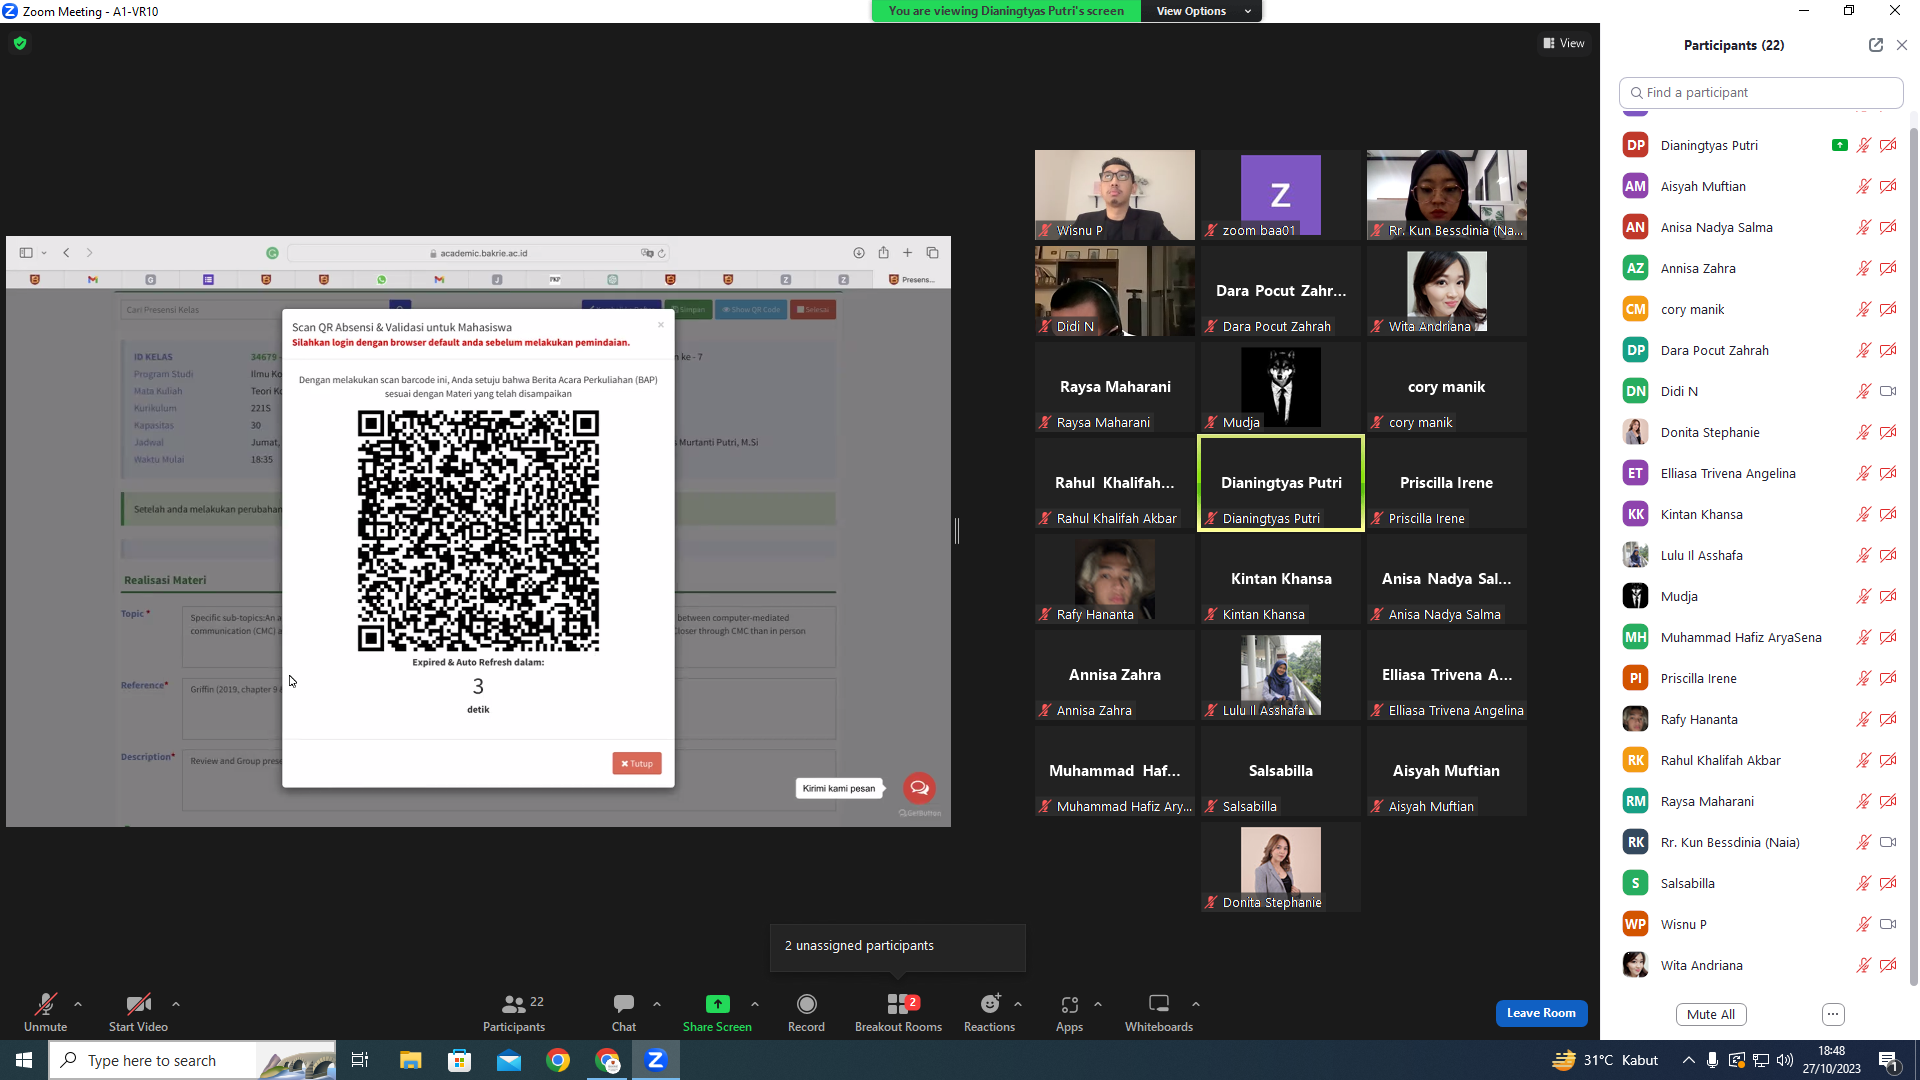1920x1080 pixels.
Task: Open File Explorer from taskbar
Action: point(410,1060)
